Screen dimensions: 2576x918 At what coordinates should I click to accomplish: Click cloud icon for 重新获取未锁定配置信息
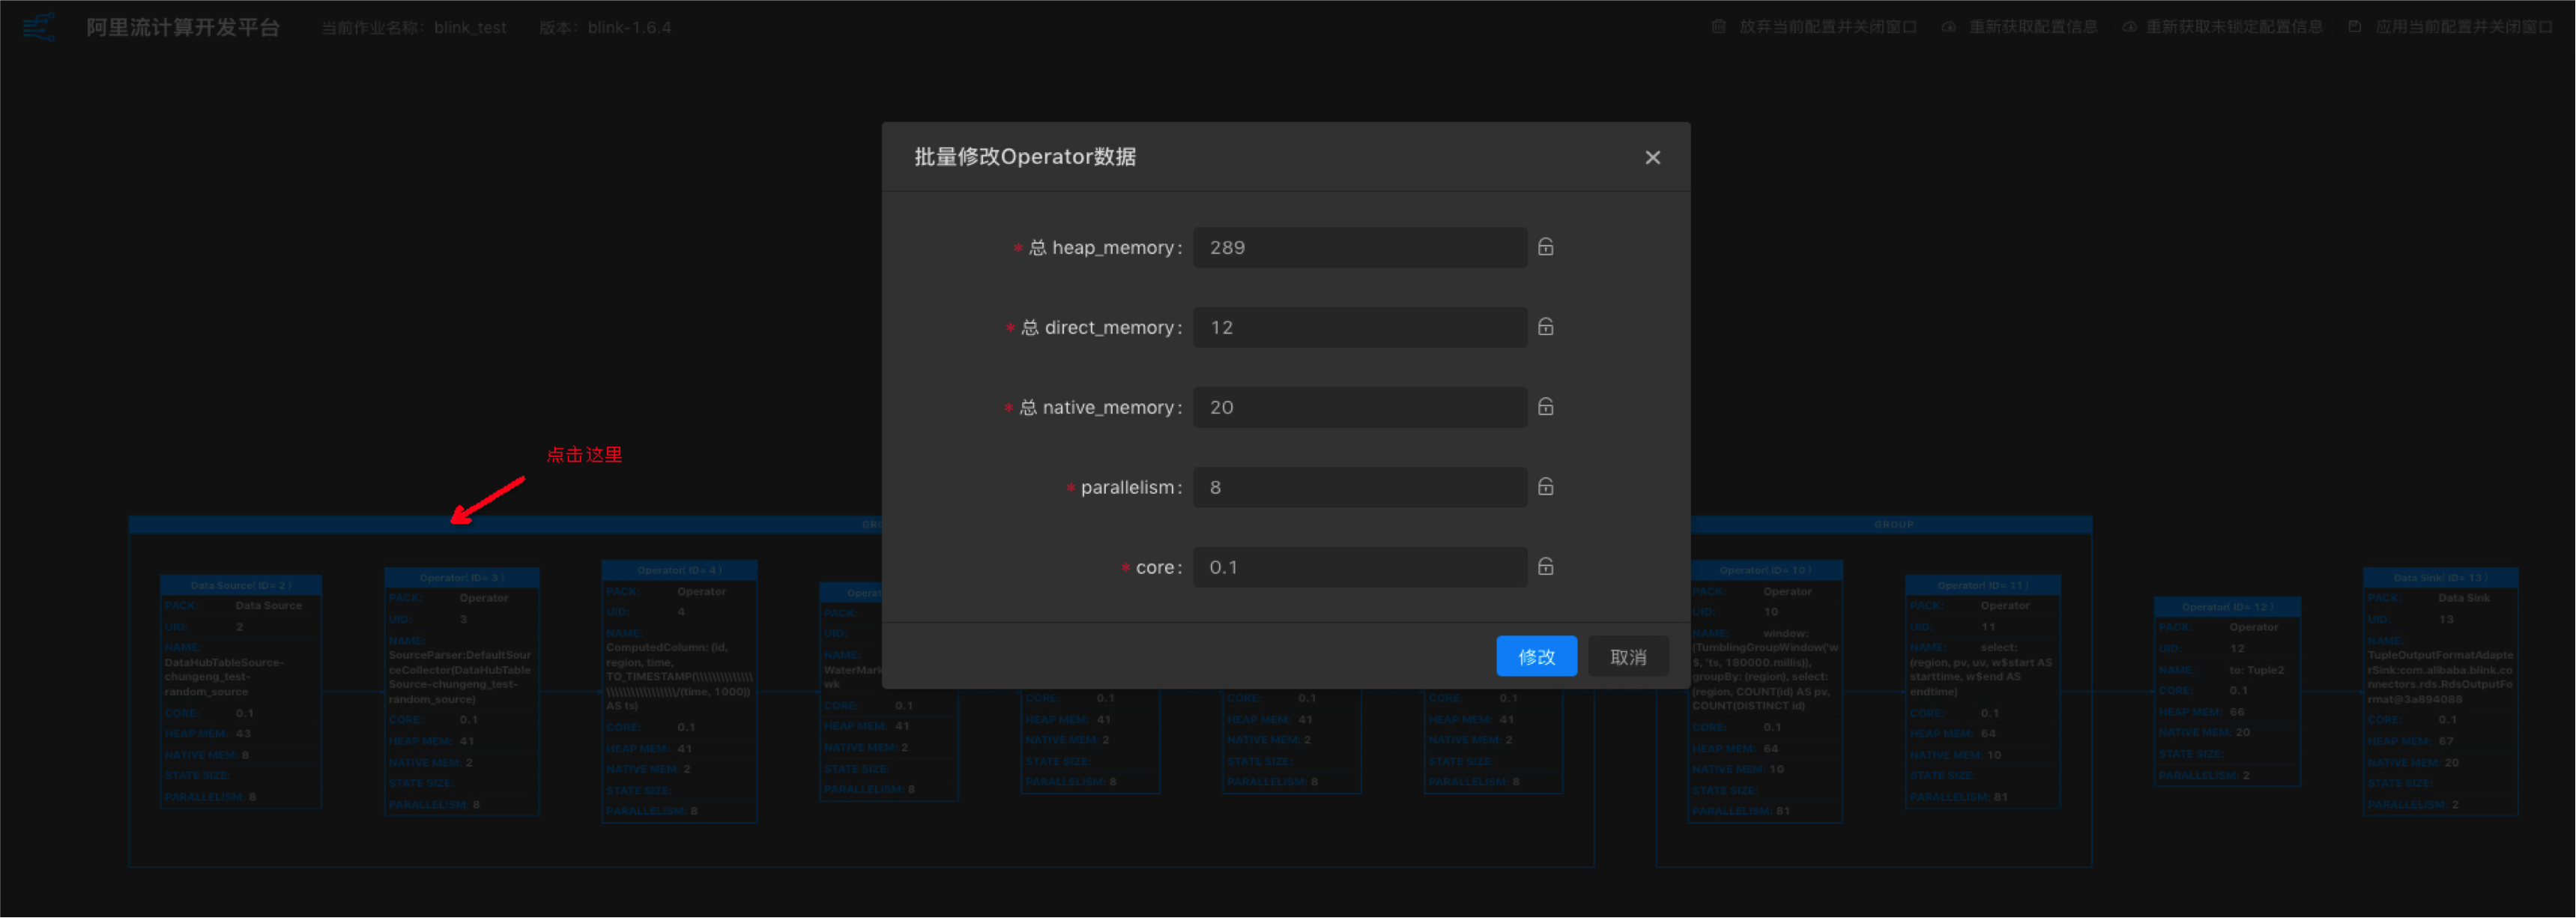click(2129, 27)
